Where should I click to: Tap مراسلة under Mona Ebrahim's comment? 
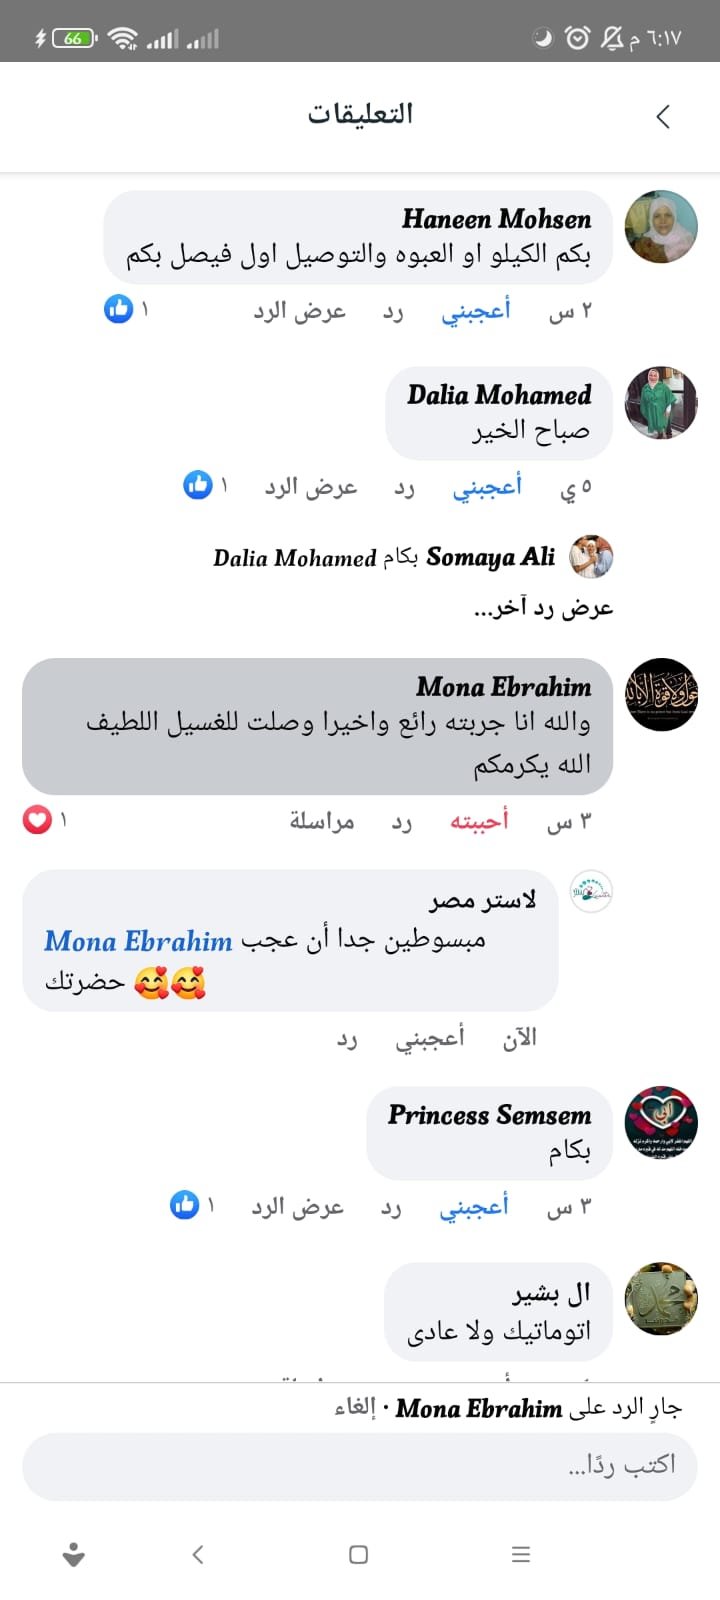tap(322, 821)
